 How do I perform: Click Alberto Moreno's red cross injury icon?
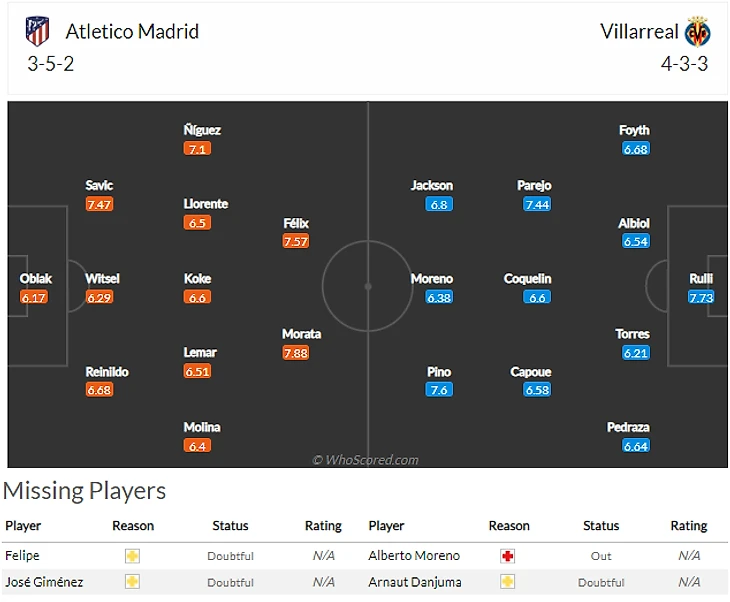508,556
